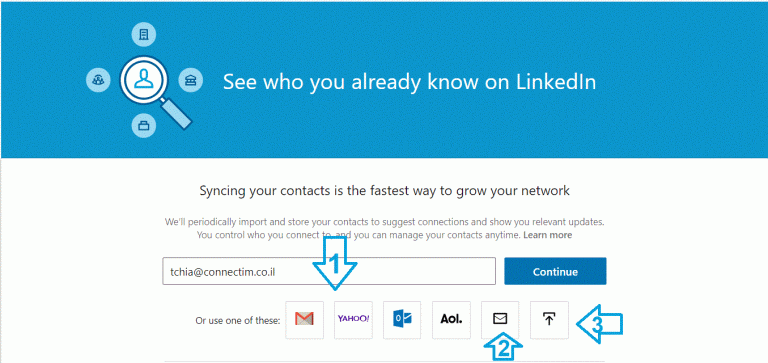Image resolution: width=768 pixels, height=363 pixels.
Task: Focus the email address input field
Action: pos(329,271)
